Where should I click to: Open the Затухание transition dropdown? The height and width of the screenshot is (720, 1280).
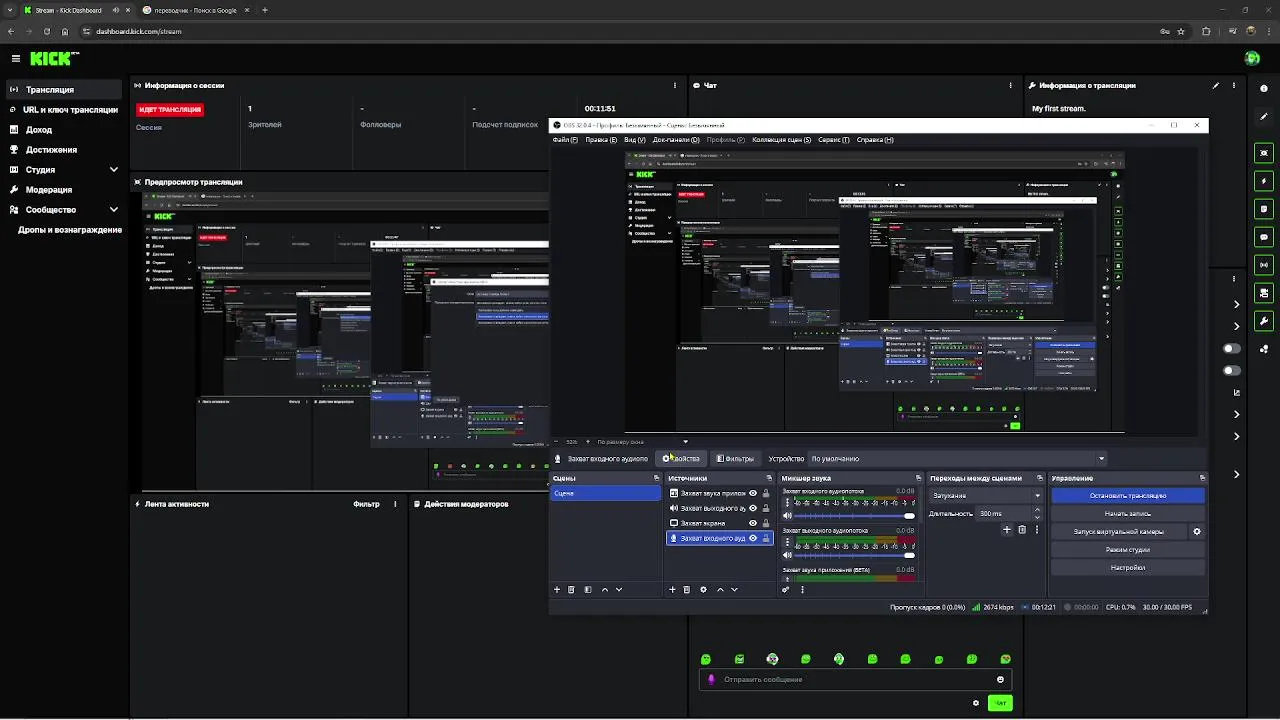point(986,496)
